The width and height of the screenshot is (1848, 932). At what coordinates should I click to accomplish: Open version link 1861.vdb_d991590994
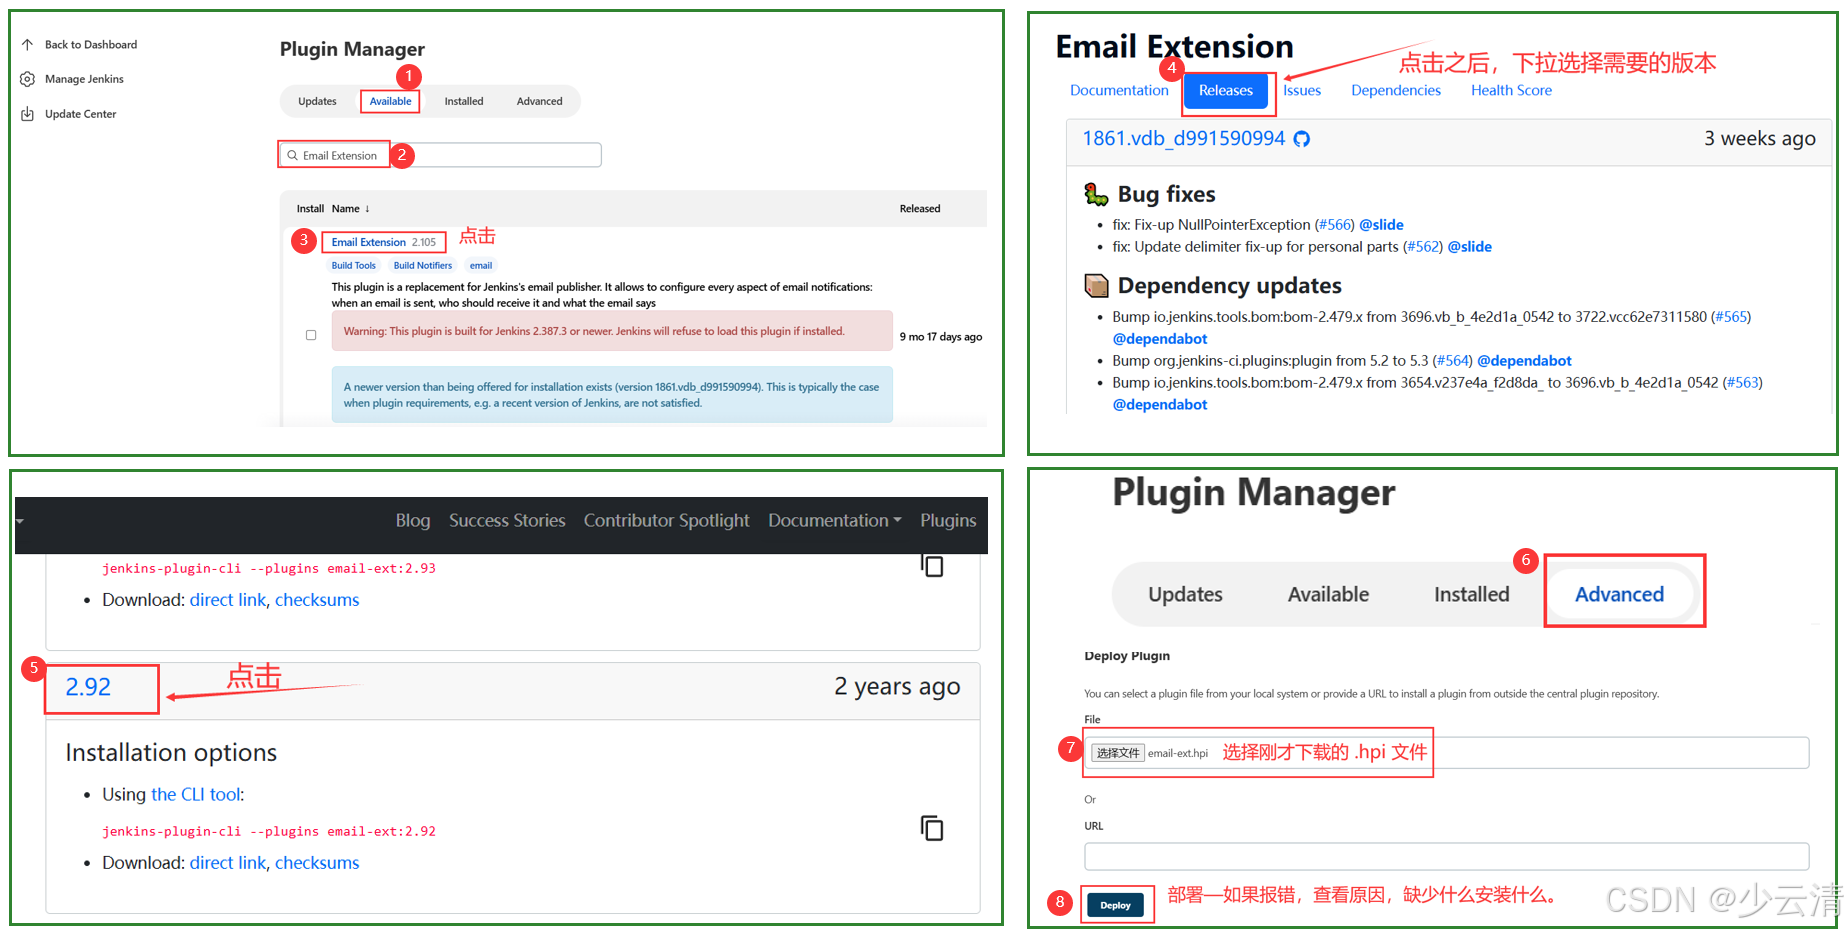[x=1184, y=138]
